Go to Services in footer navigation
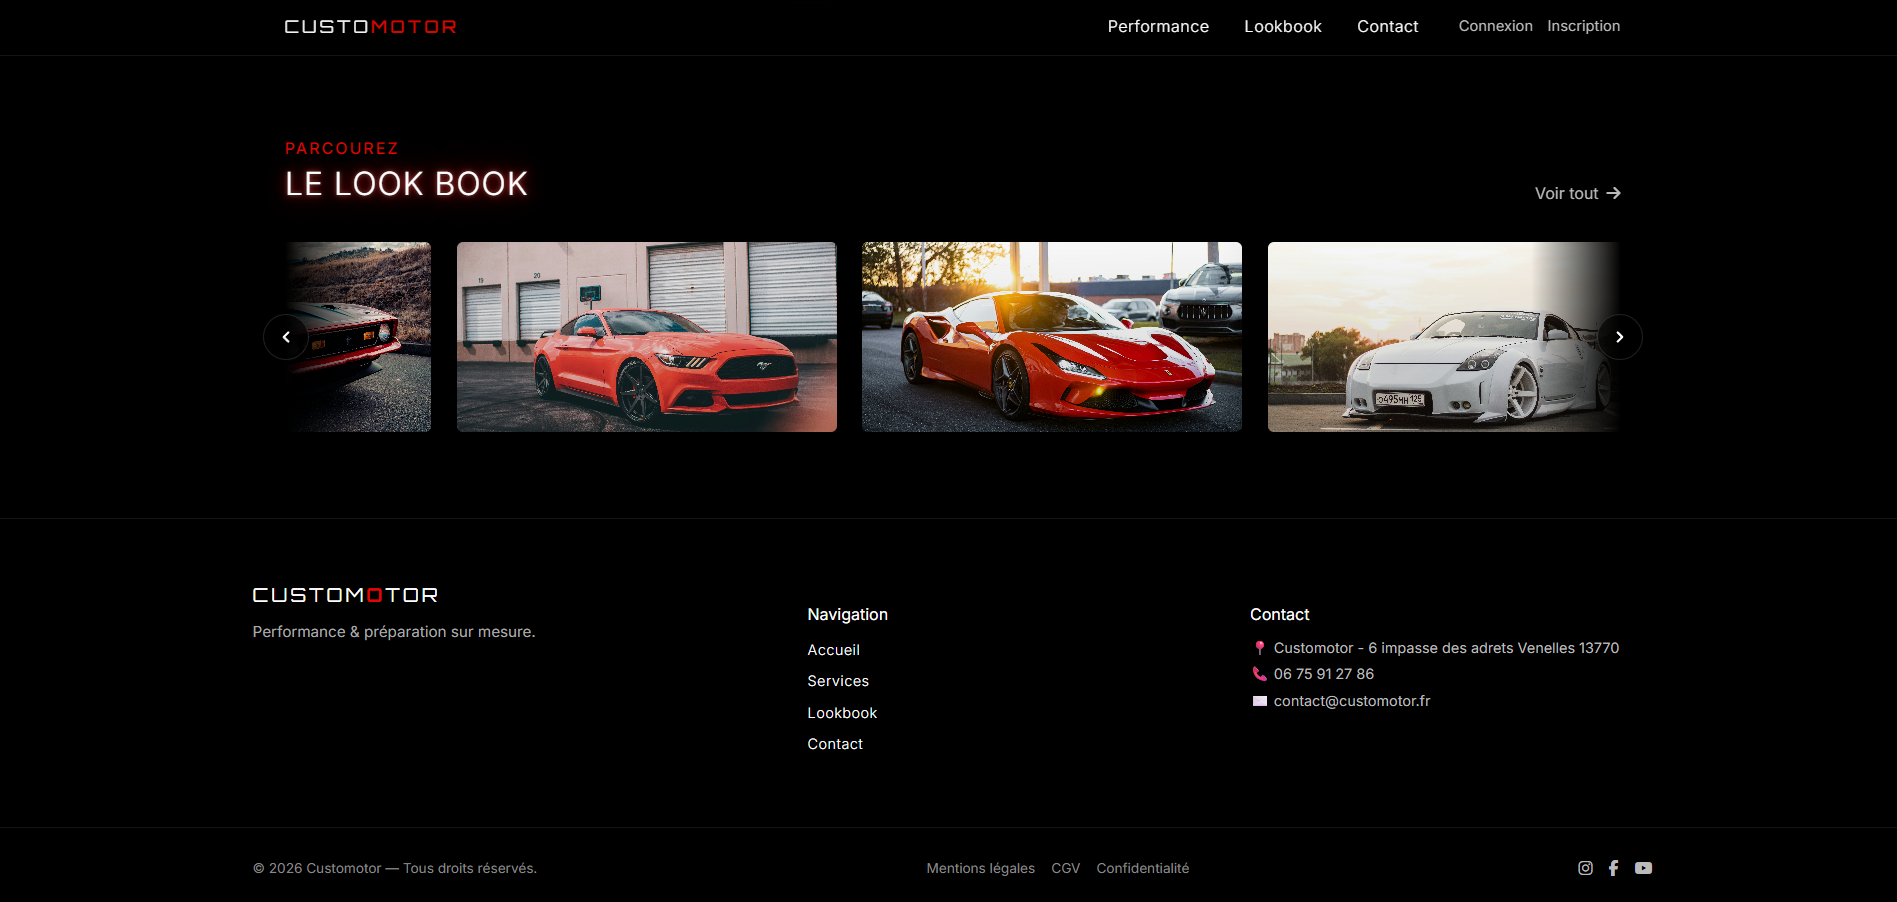The image size is (1897, 902). click(838, 681)
